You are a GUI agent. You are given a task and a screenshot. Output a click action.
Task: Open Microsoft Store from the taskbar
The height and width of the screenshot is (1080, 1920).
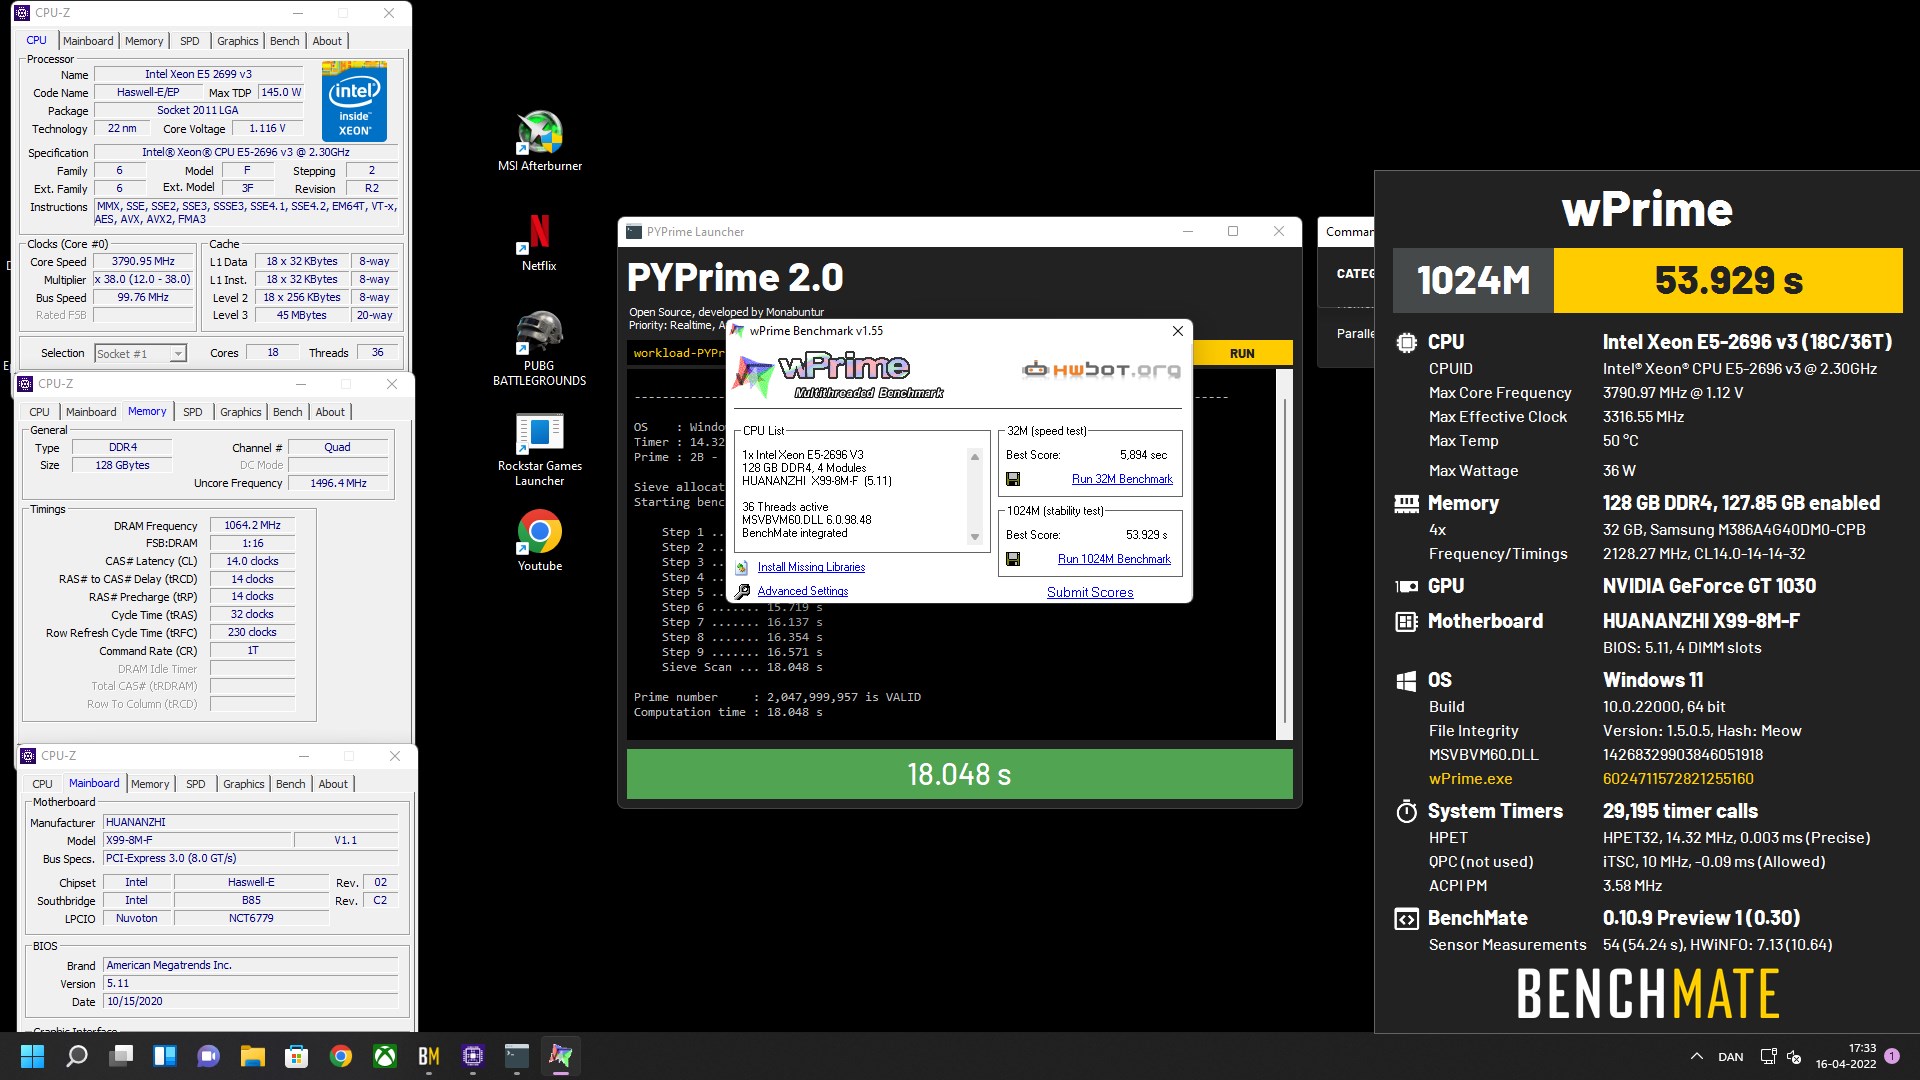[297, 1056]
